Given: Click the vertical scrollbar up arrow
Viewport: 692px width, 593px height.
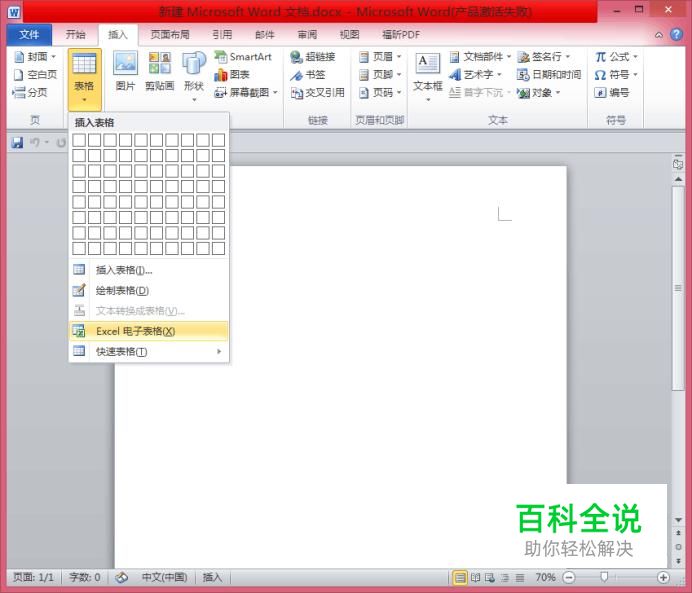Looking at the screenshot, I should (678, 179).
